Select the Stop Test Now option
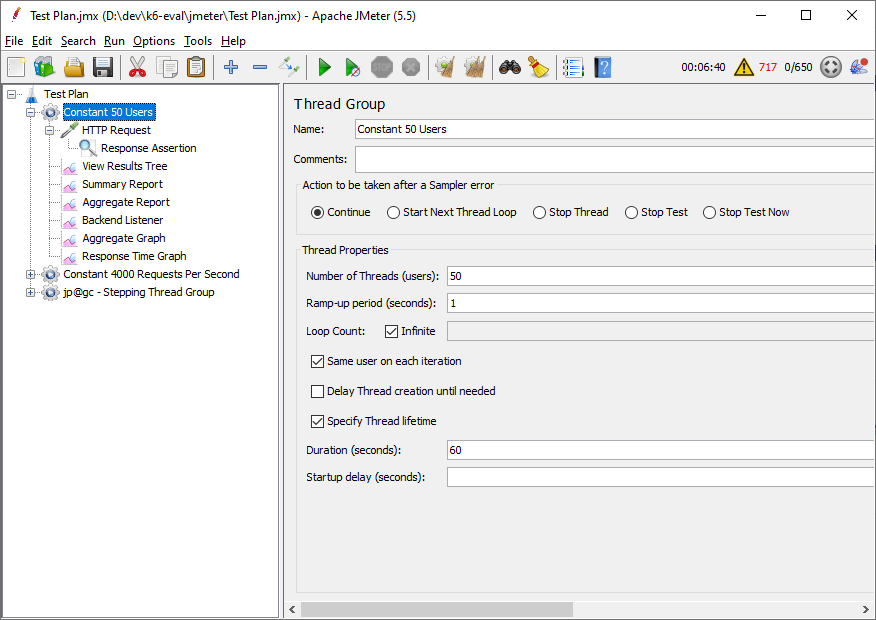 coord(710,213)
